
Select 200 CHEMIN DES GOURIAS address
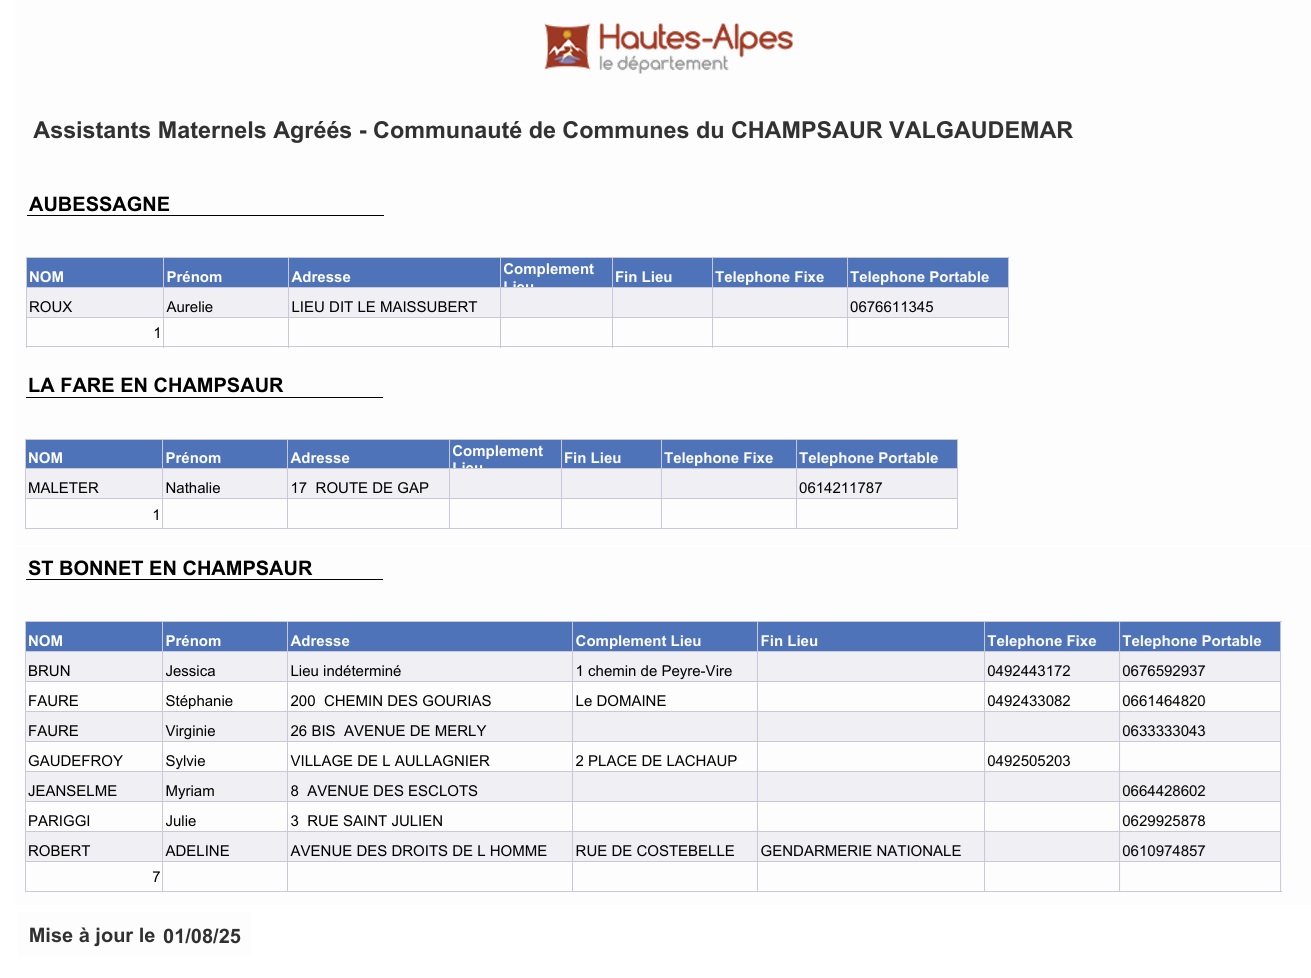tap(390, 701)
